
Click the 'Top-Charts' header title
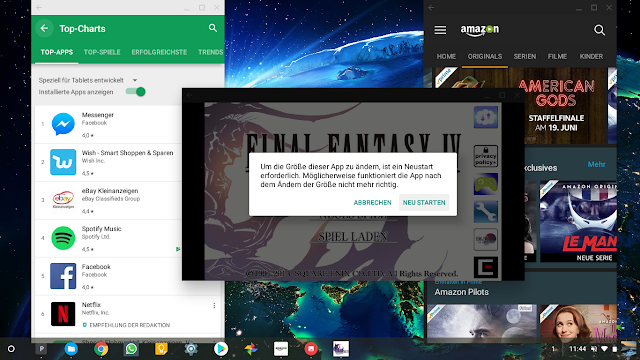(x=82, y=29)
